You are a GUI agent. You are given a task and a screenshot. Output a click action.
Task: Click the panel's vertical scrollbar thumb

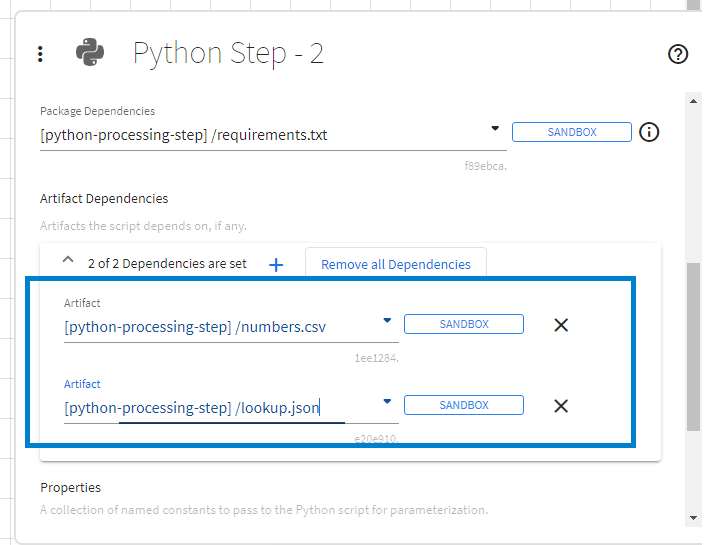(693, 345)
